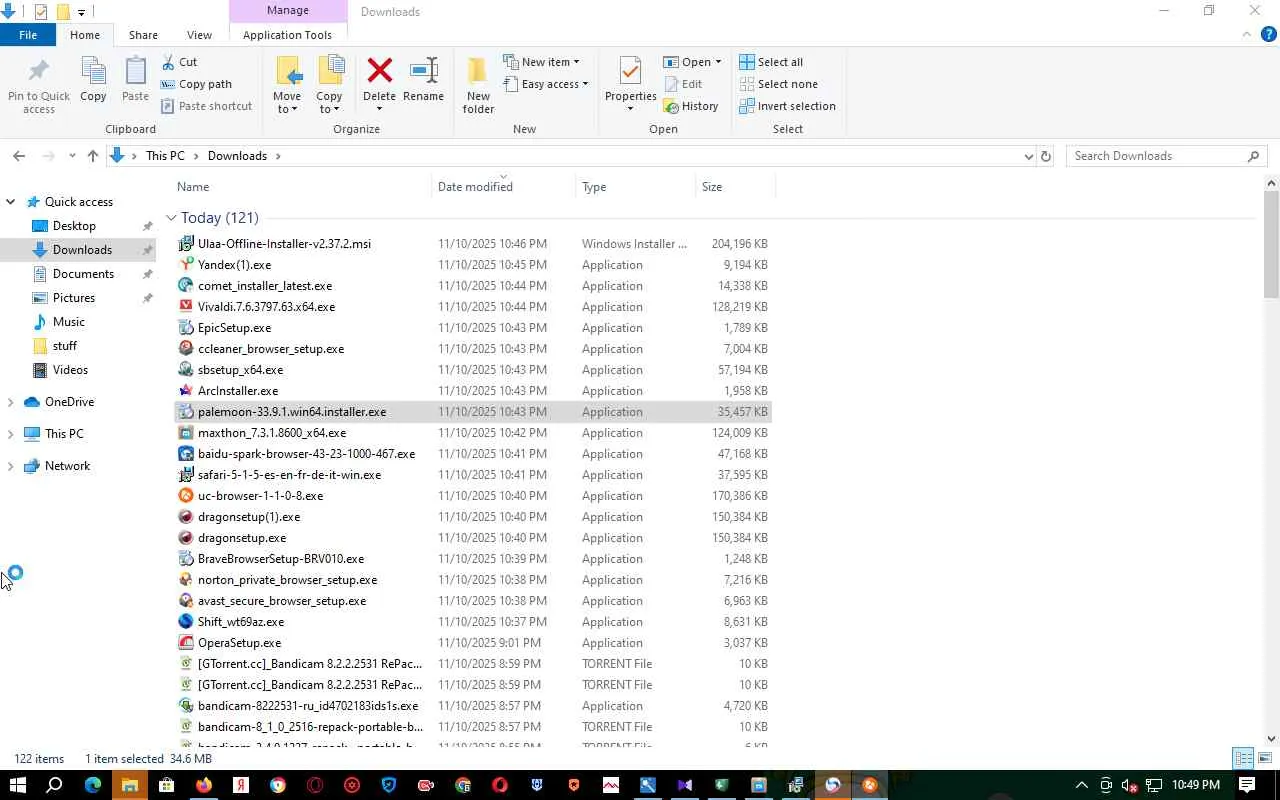This screenshot has height=800, width=1280.
Task: Click the red Delete icon
Action: (379, 71)
